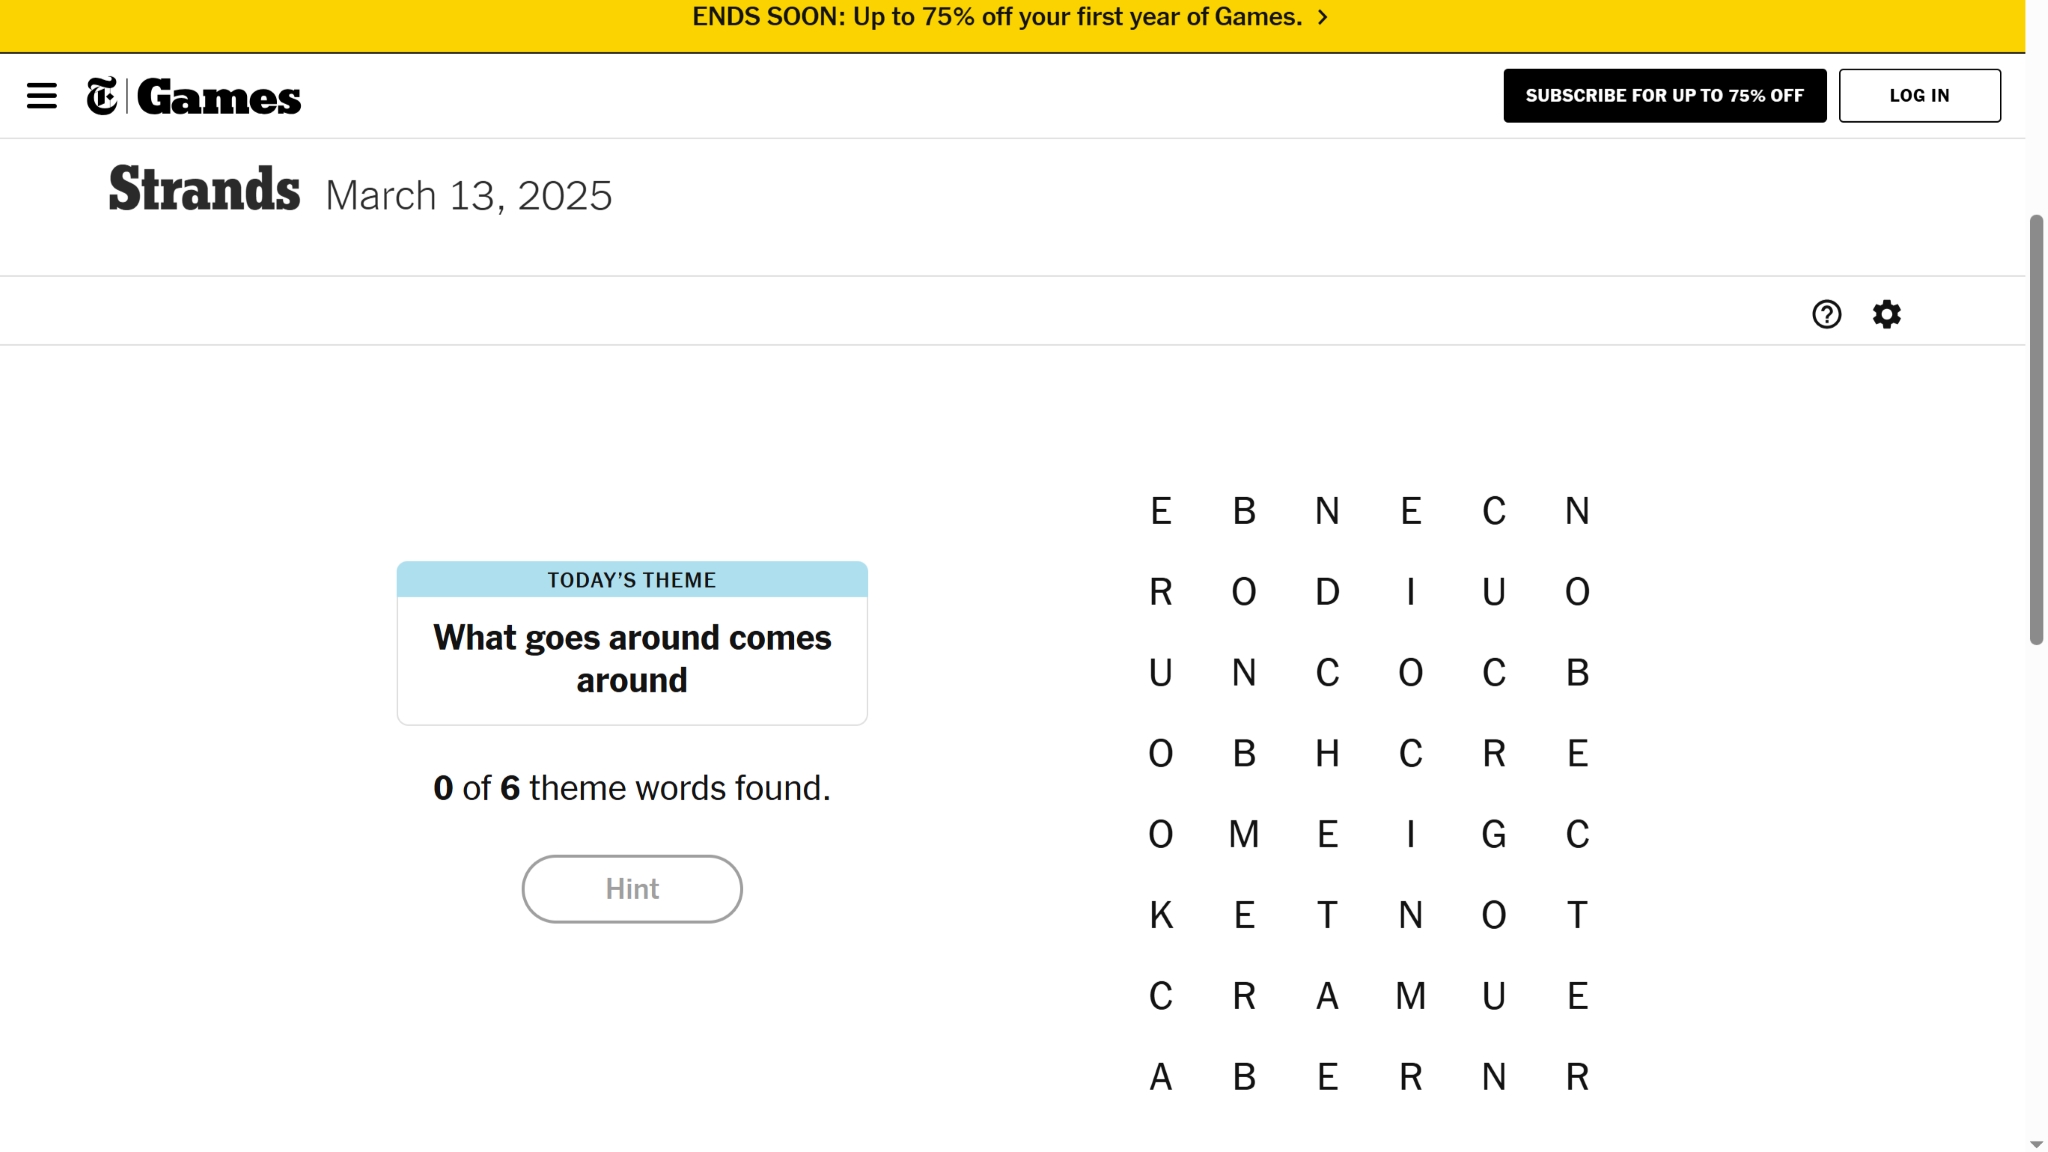Screen dimensions: 2048x1152
Task: Click the New York Times logo icon
Action: coord(102,96)
